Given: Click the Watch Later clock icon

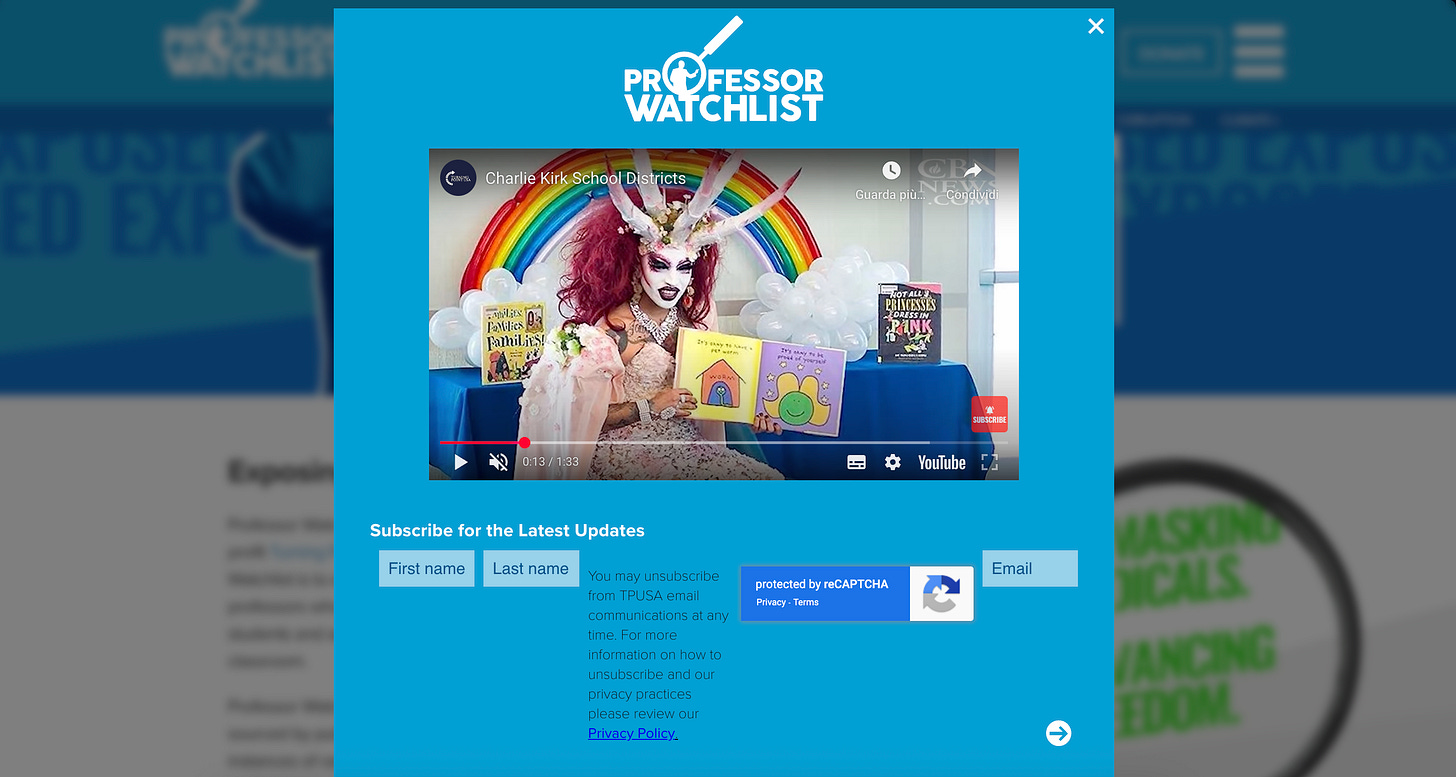Looking at the screenshot, I should [x=890, y=171].
